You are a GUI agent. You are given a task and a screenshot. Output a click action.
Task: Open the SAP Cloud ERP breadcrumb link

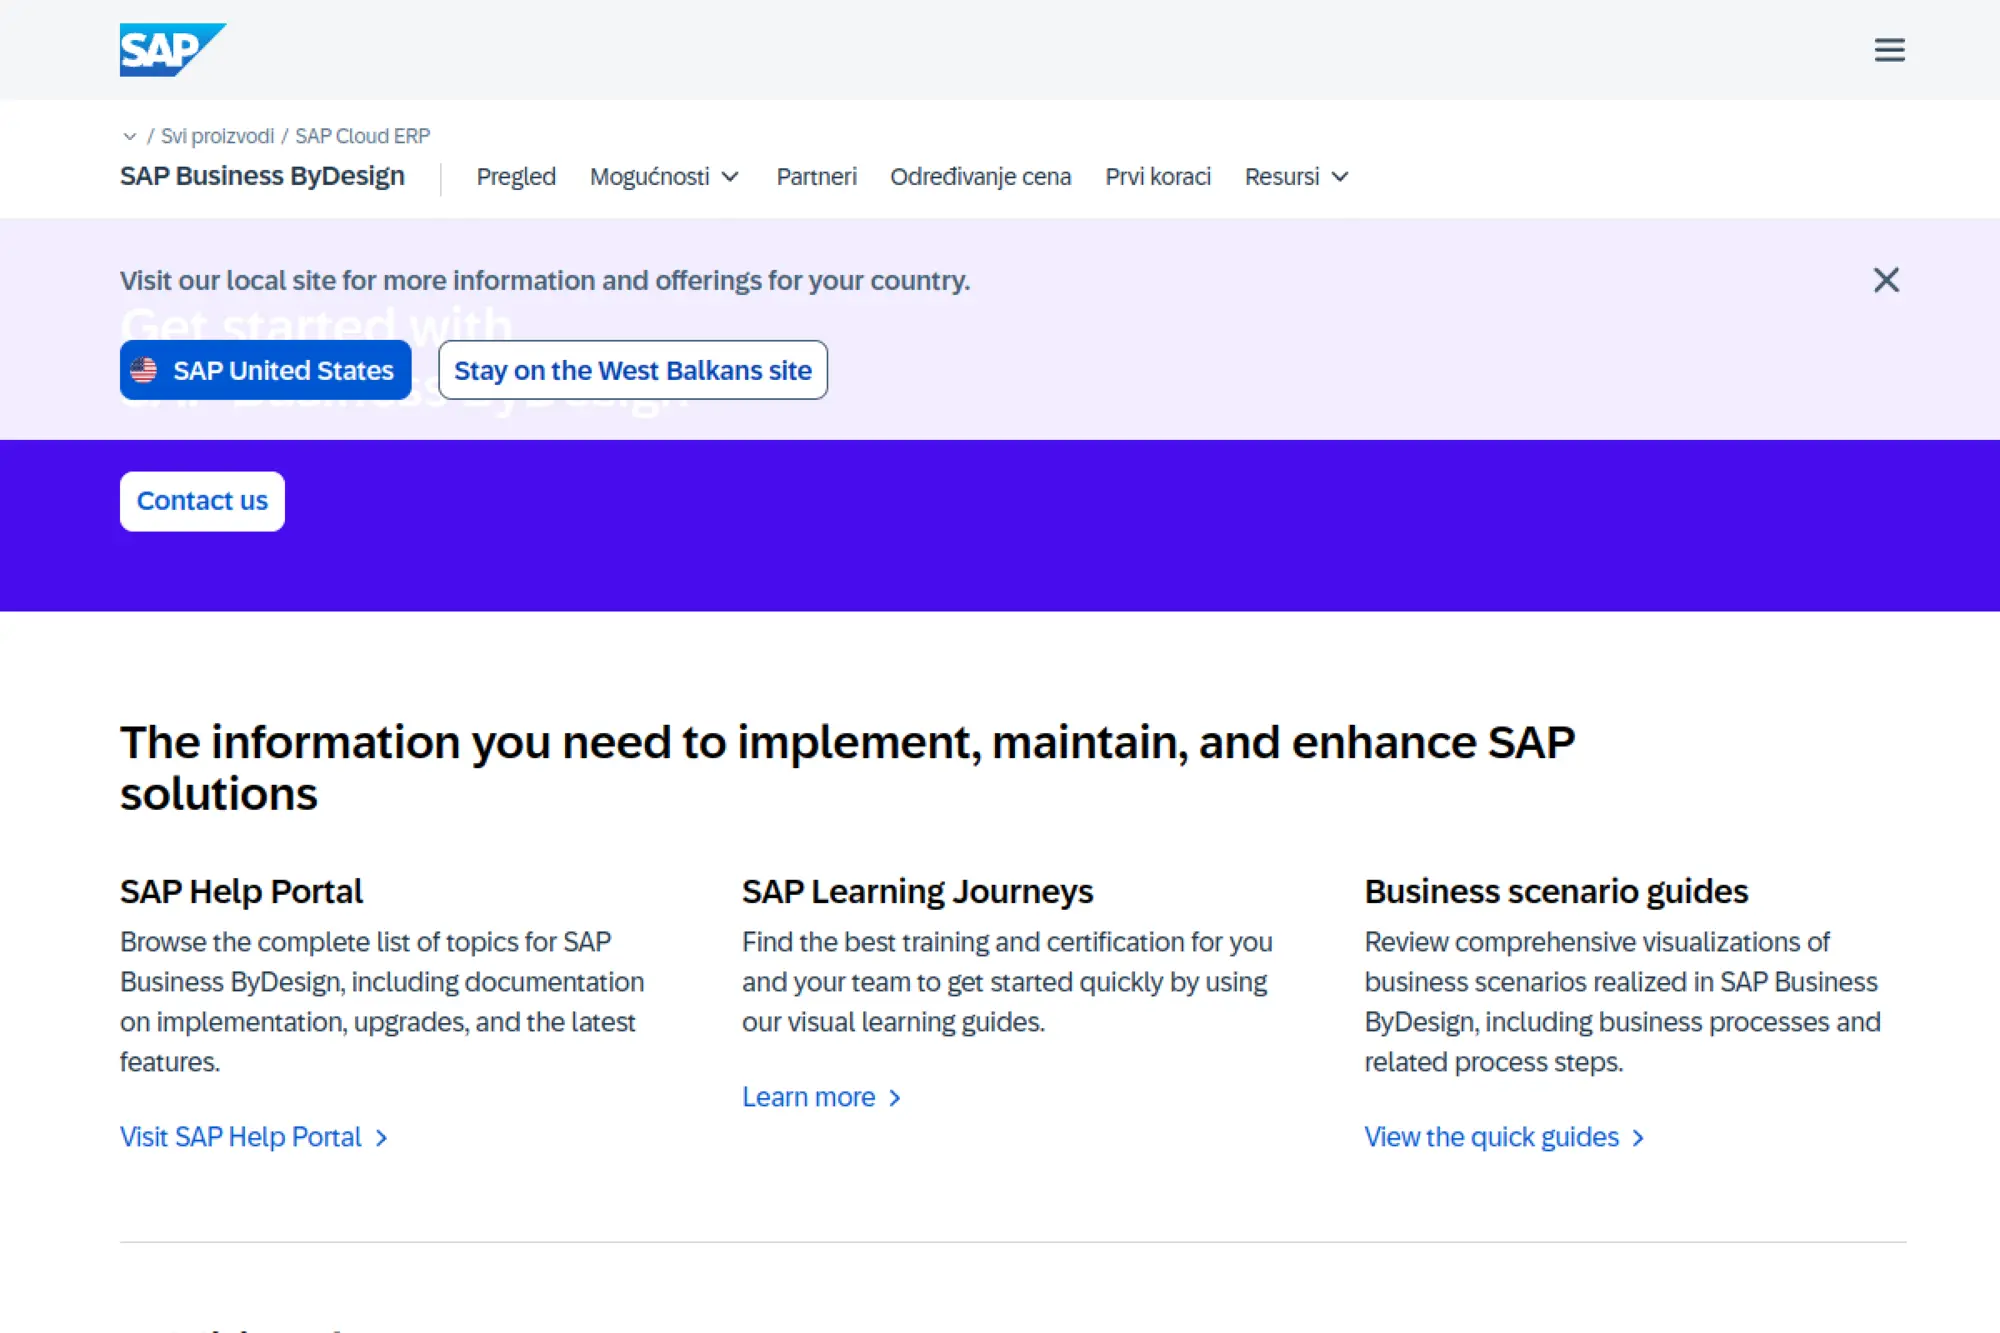(x=363, y=136)
